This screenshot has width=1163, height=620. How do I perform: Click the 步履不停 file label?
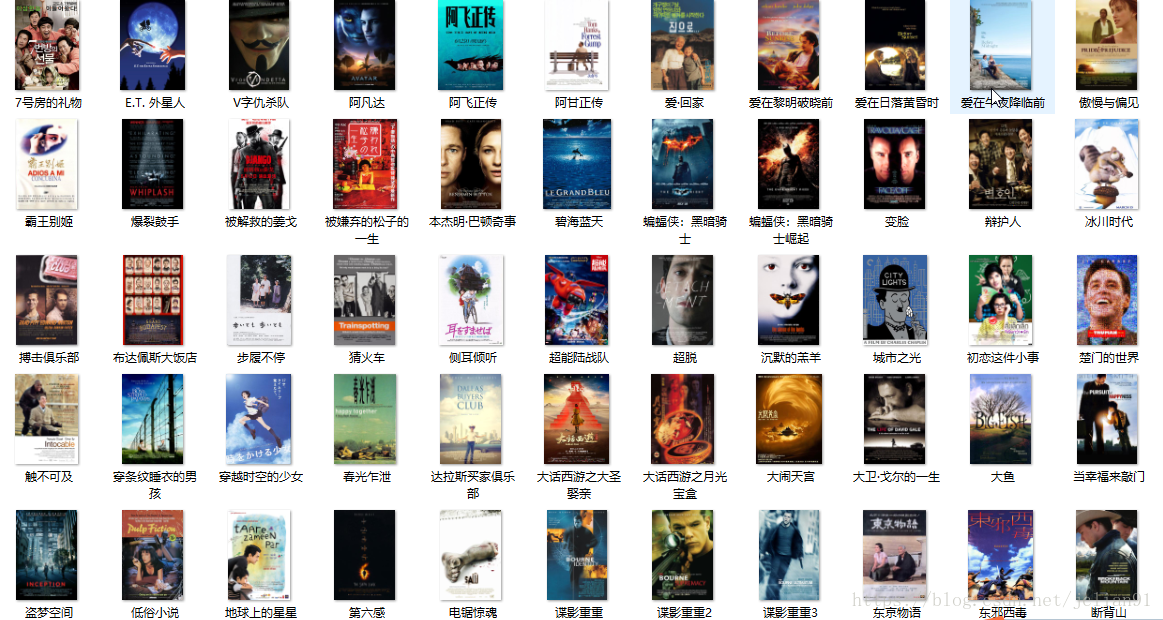click(261, 357)
